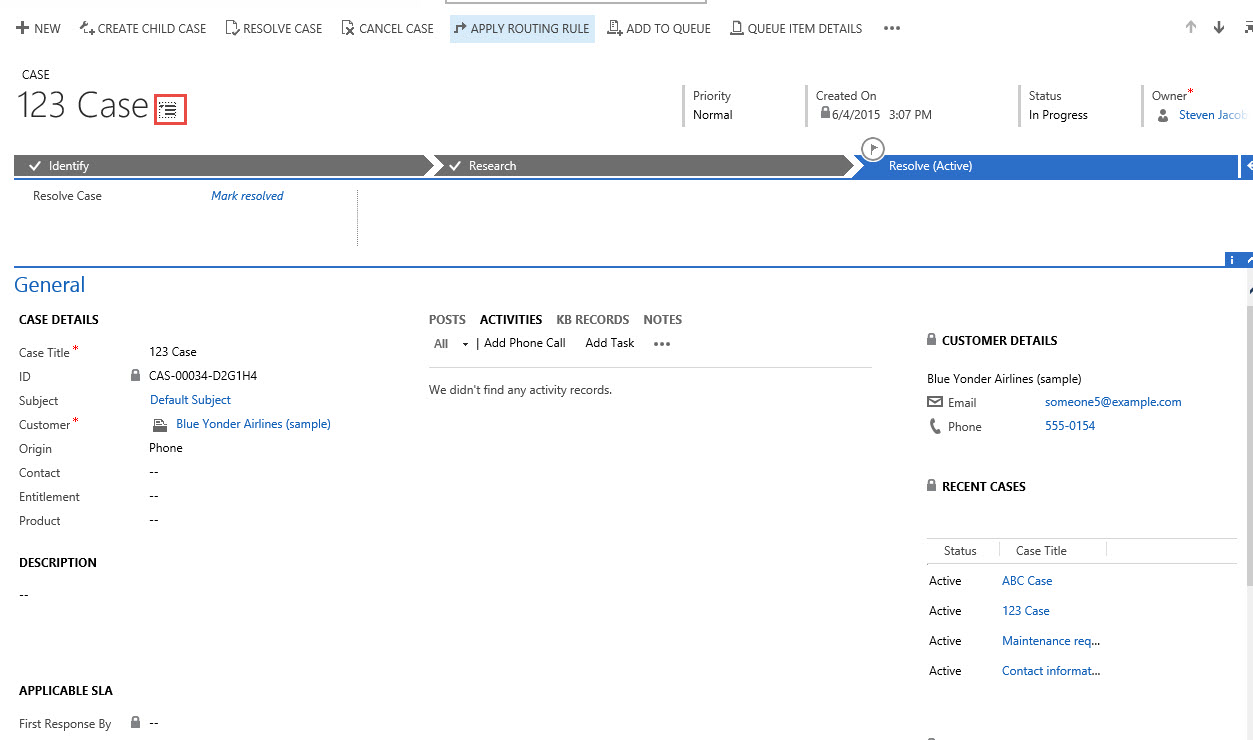Viewport: 1253px width, 740px height.
Task: Click the New record plus icon
Action: [x=22, y=28]
